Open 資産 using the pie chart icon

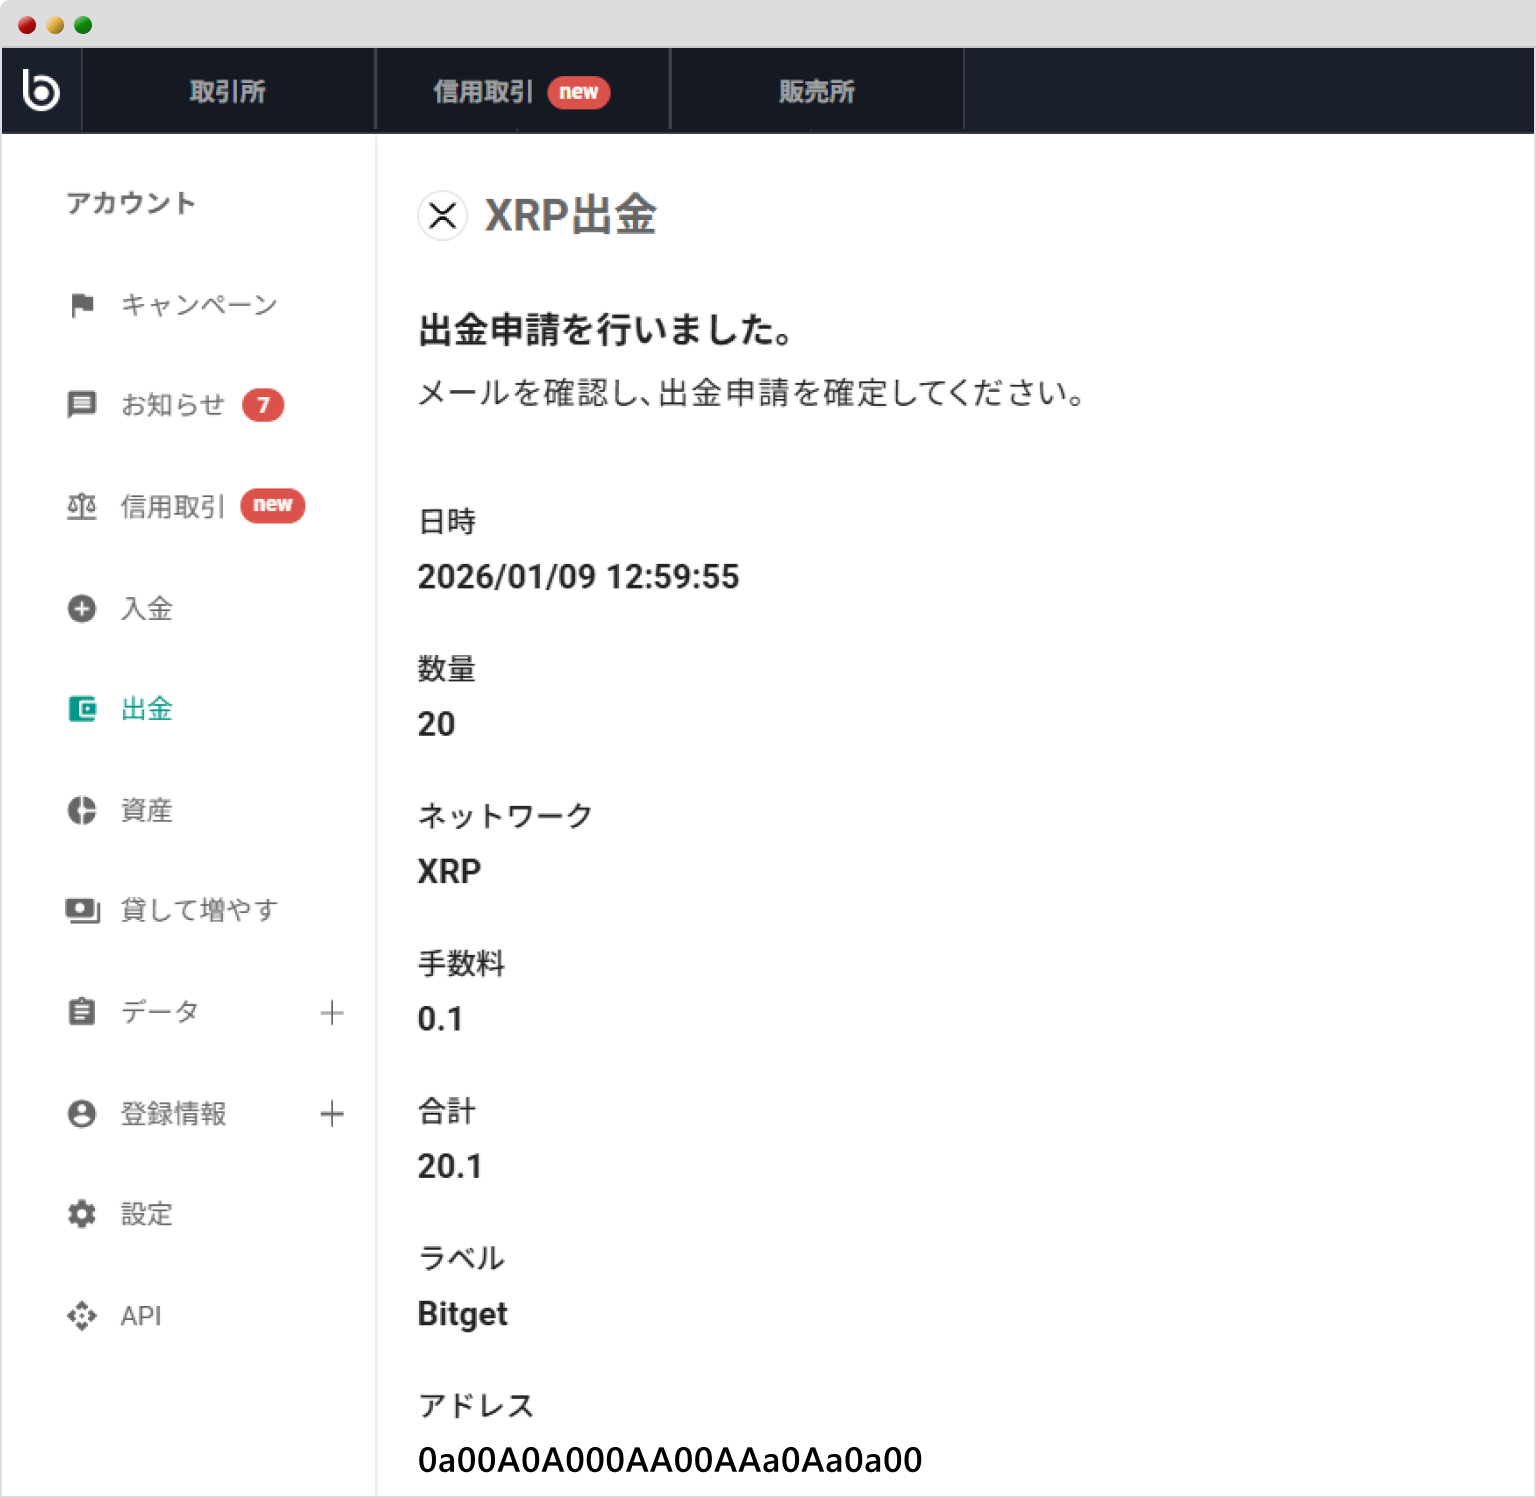pyautogui.click(x=82, y=810)
